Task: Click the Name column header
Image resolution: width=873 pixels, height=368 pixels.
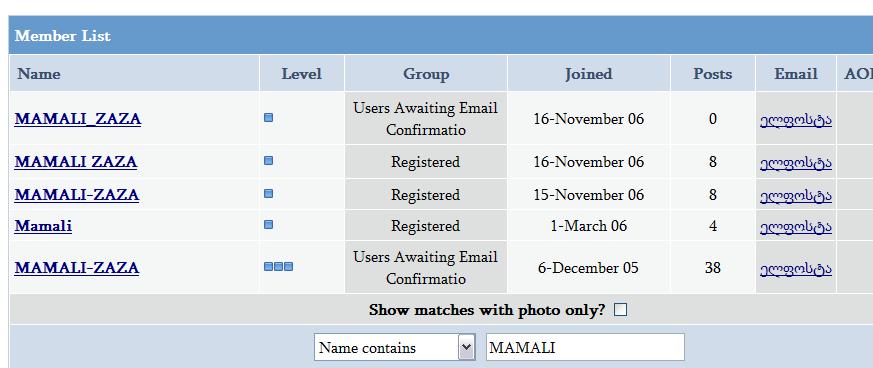Action: pyautogui.click(x=39, y=74)
